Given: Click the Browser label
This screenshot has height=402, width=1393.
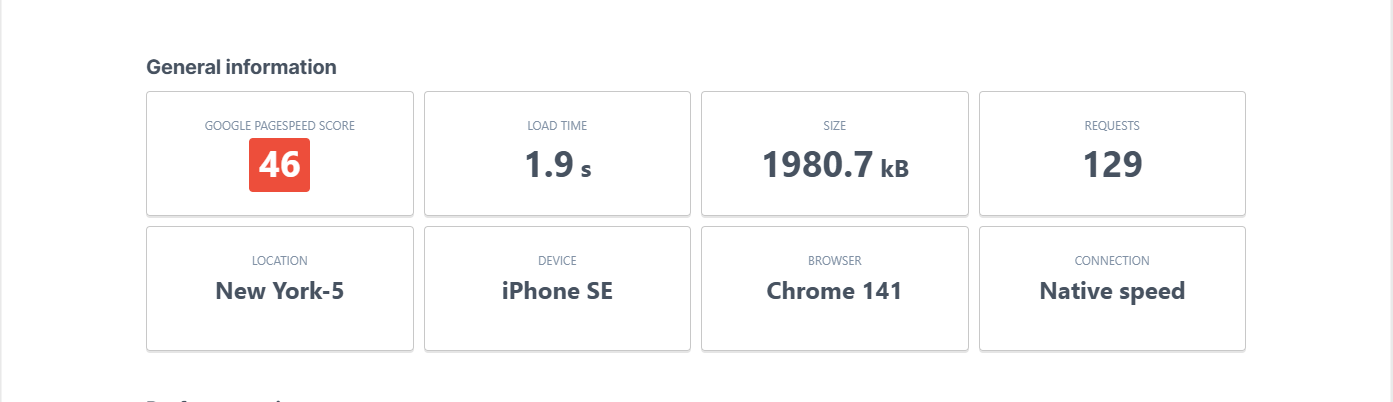Looking at the screenshot, I should (x=834, y=261).
